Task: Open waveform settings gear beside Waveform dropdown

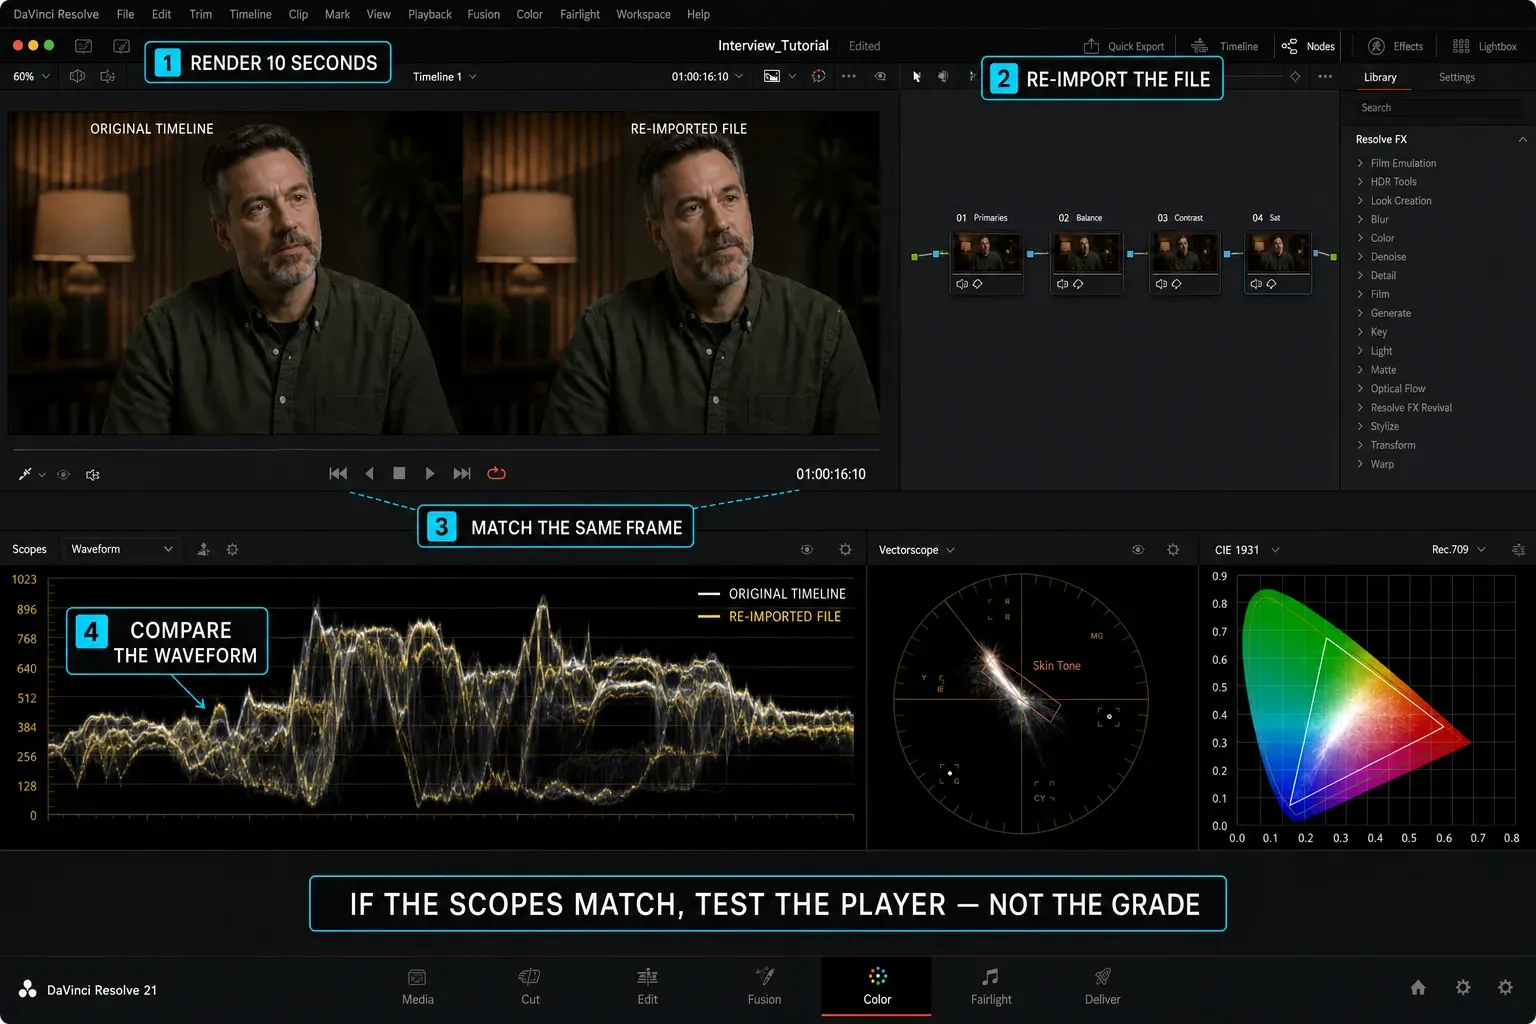Action: click(x=232, y=549)
